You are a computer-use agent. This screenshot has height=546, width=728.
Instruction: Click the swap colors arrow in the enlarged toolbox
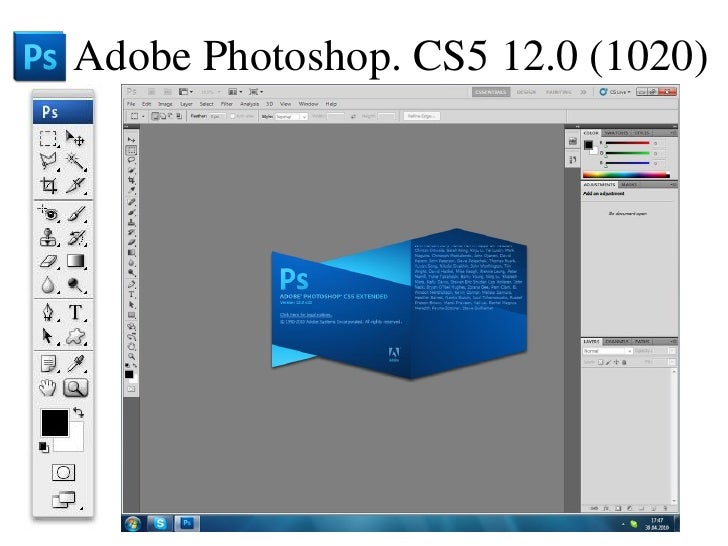coord(78,412)
